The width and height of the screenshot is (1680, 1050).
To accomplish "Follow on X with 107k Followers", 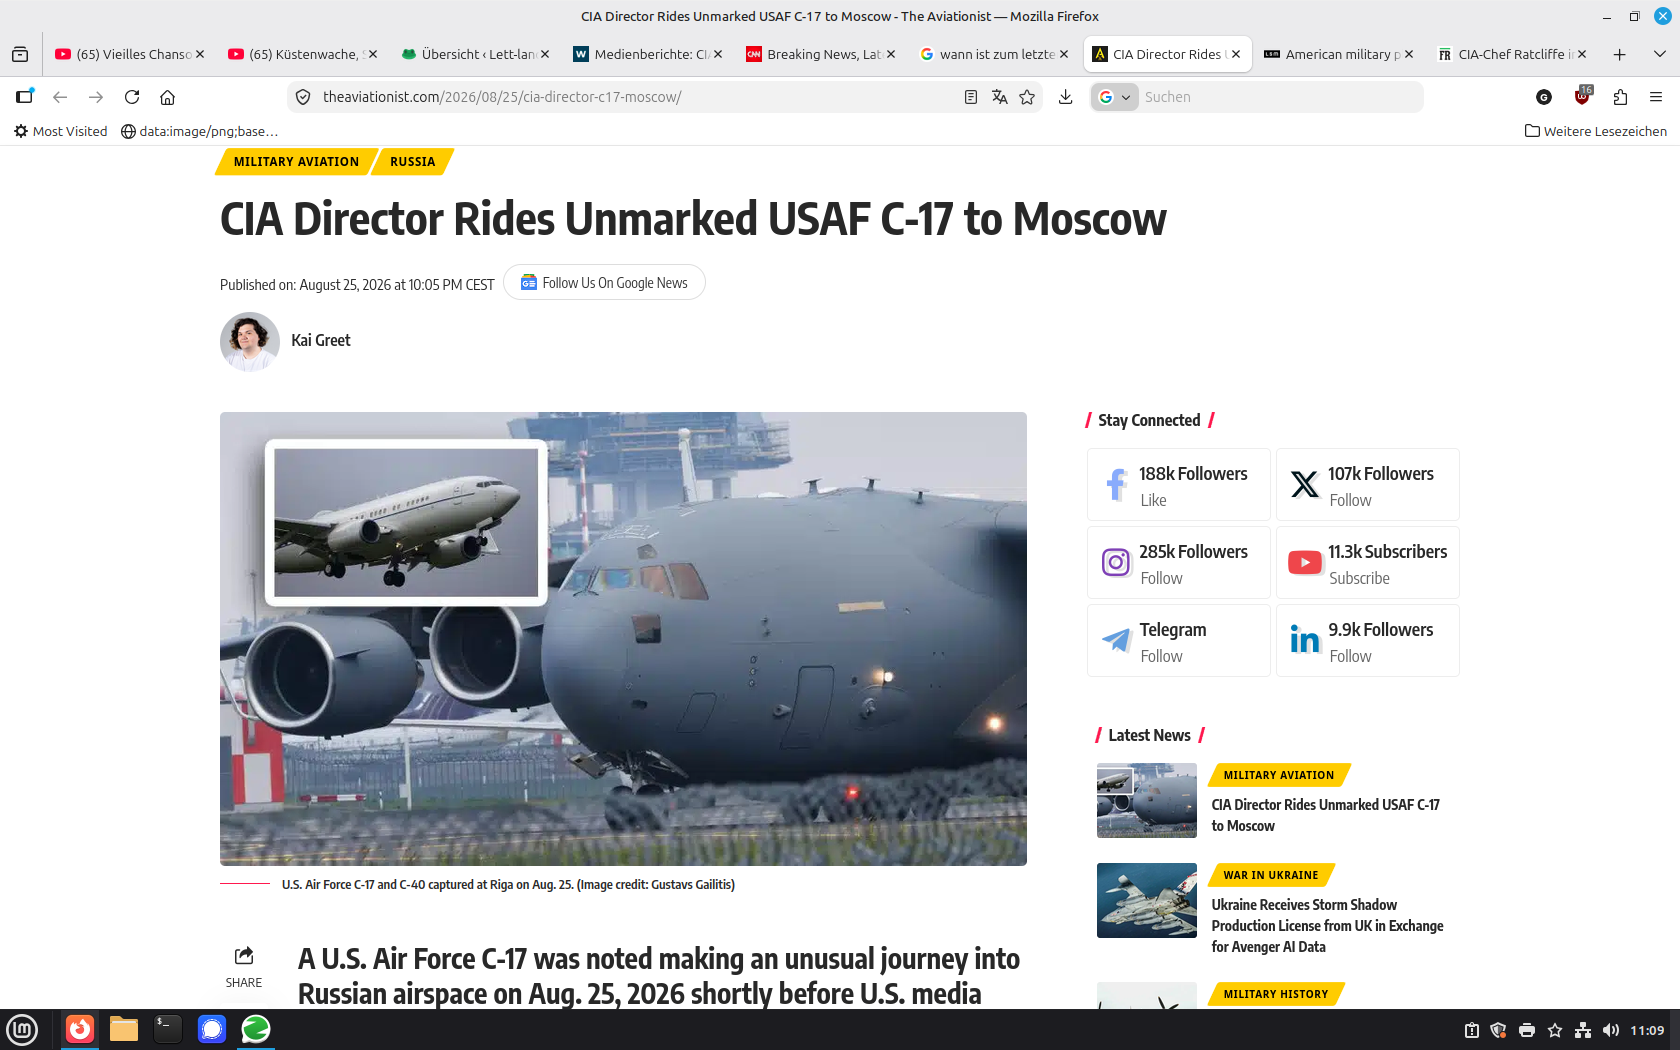I will pyautogui.click(x=1368, y=485).
